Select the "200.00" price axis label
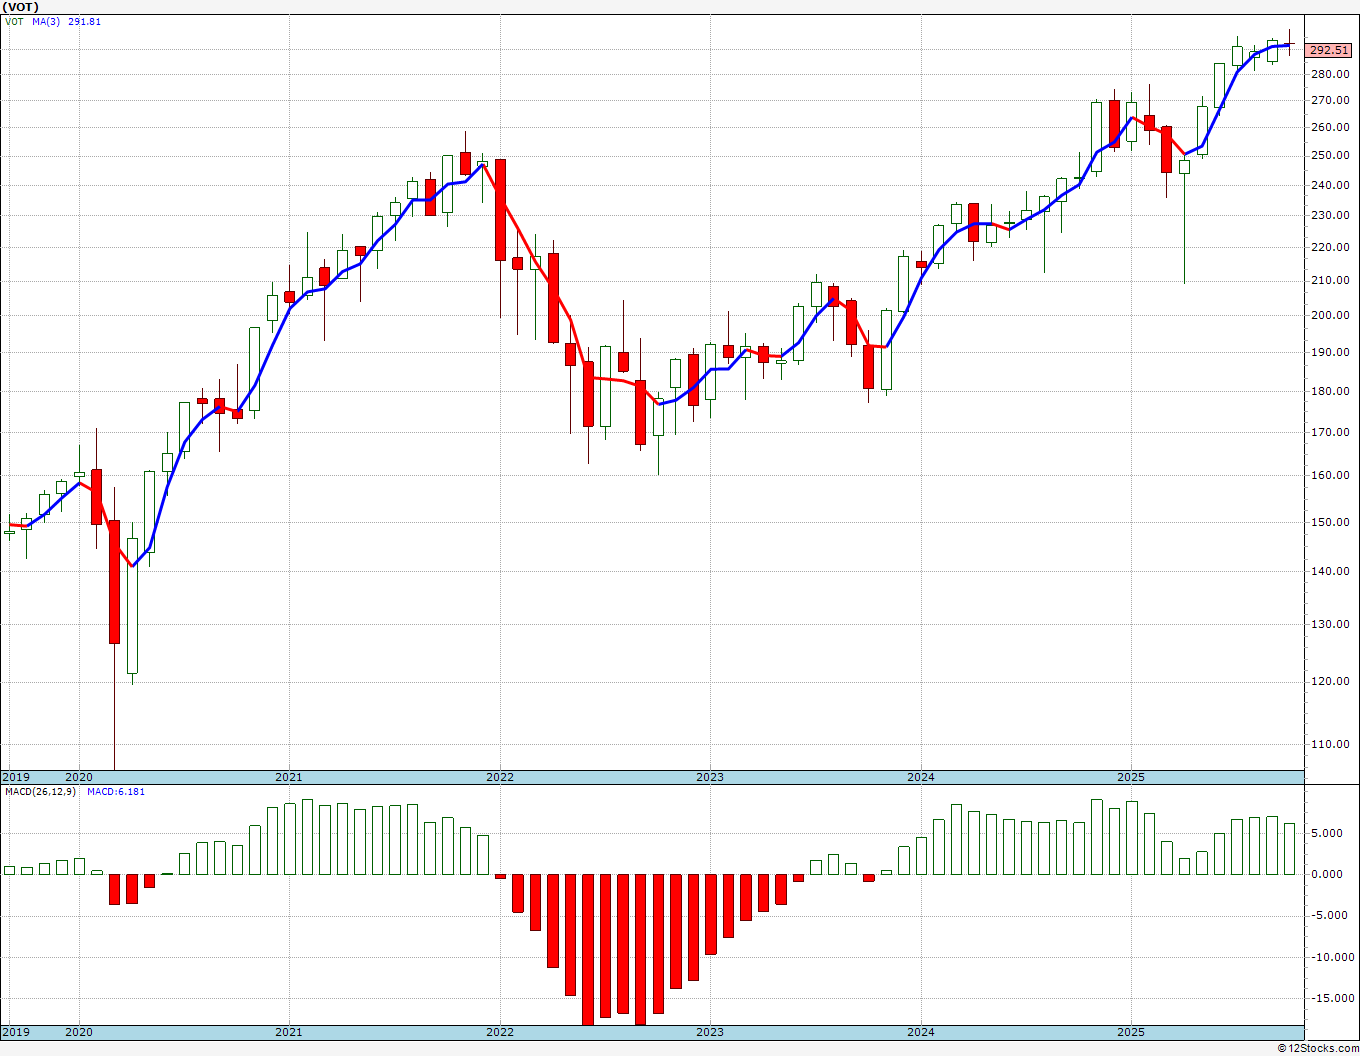The height and width of the screenshot is (1056, 1360). (x=1329, y=316)
